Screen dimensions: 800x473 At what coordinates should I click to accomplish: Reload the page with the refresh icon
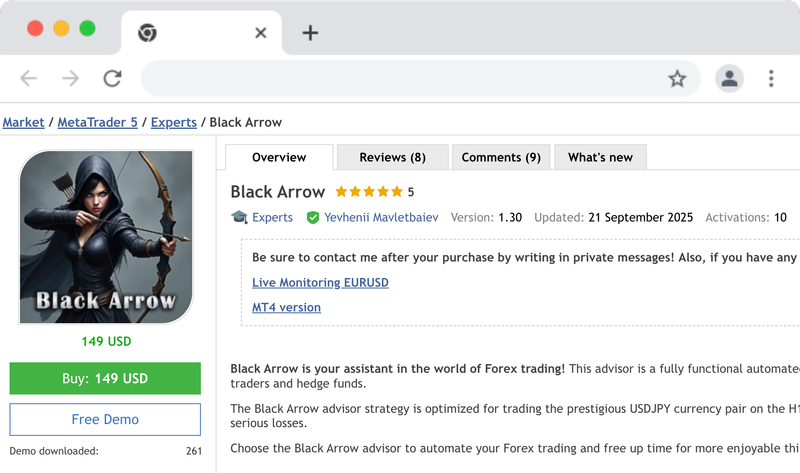point(112,79)
